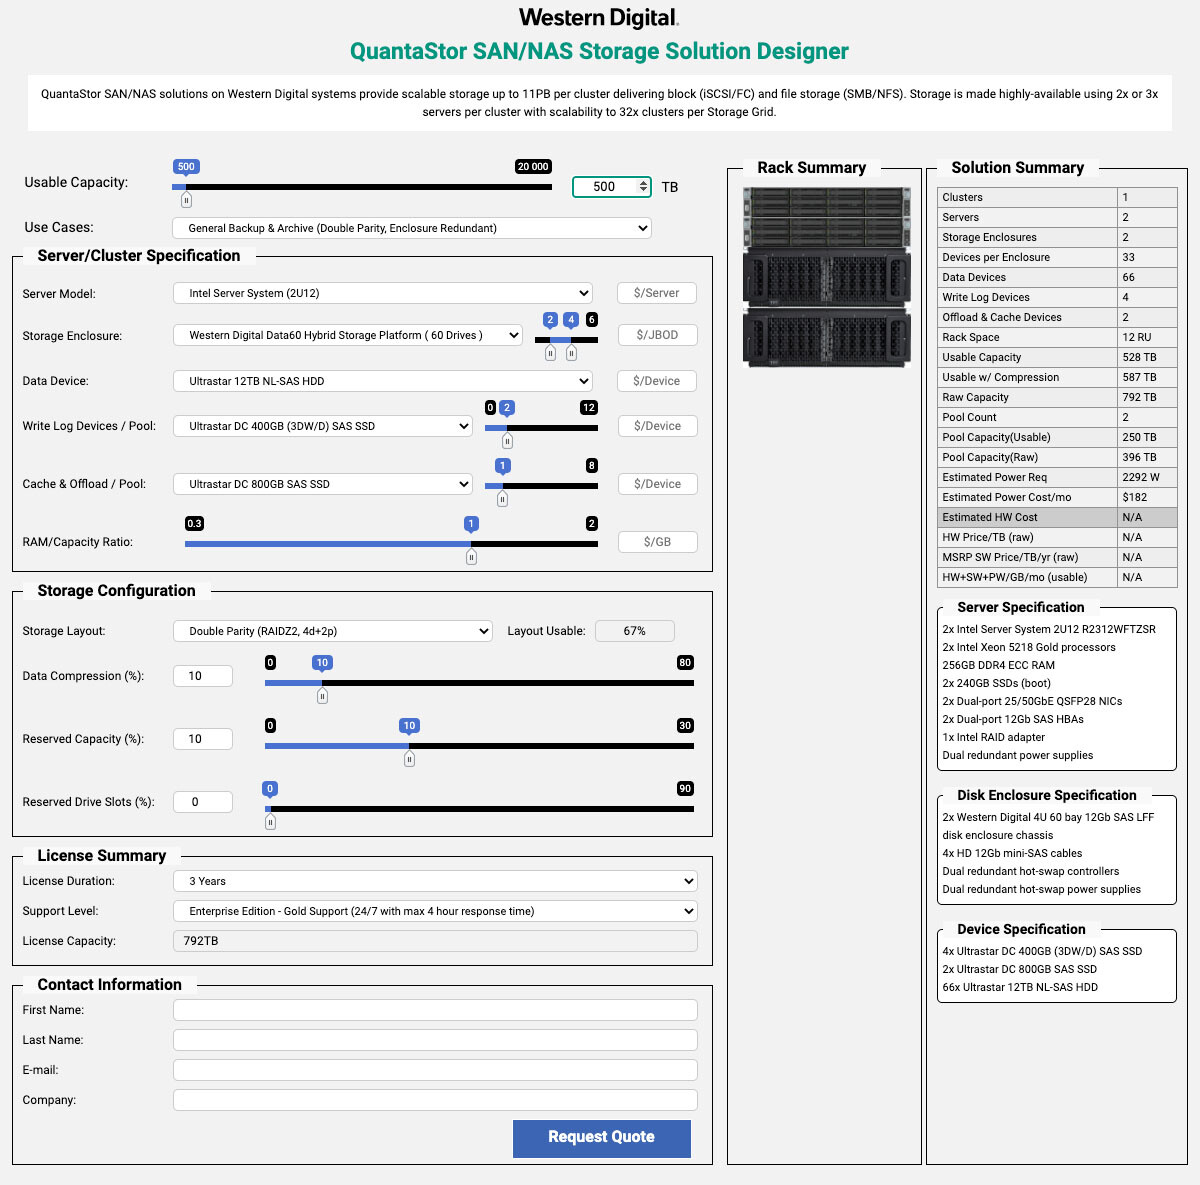Click the server rack image in Rack Summary
Image resolution: width=1200 pixels, height=1185 pixels.
pos(826,277)
